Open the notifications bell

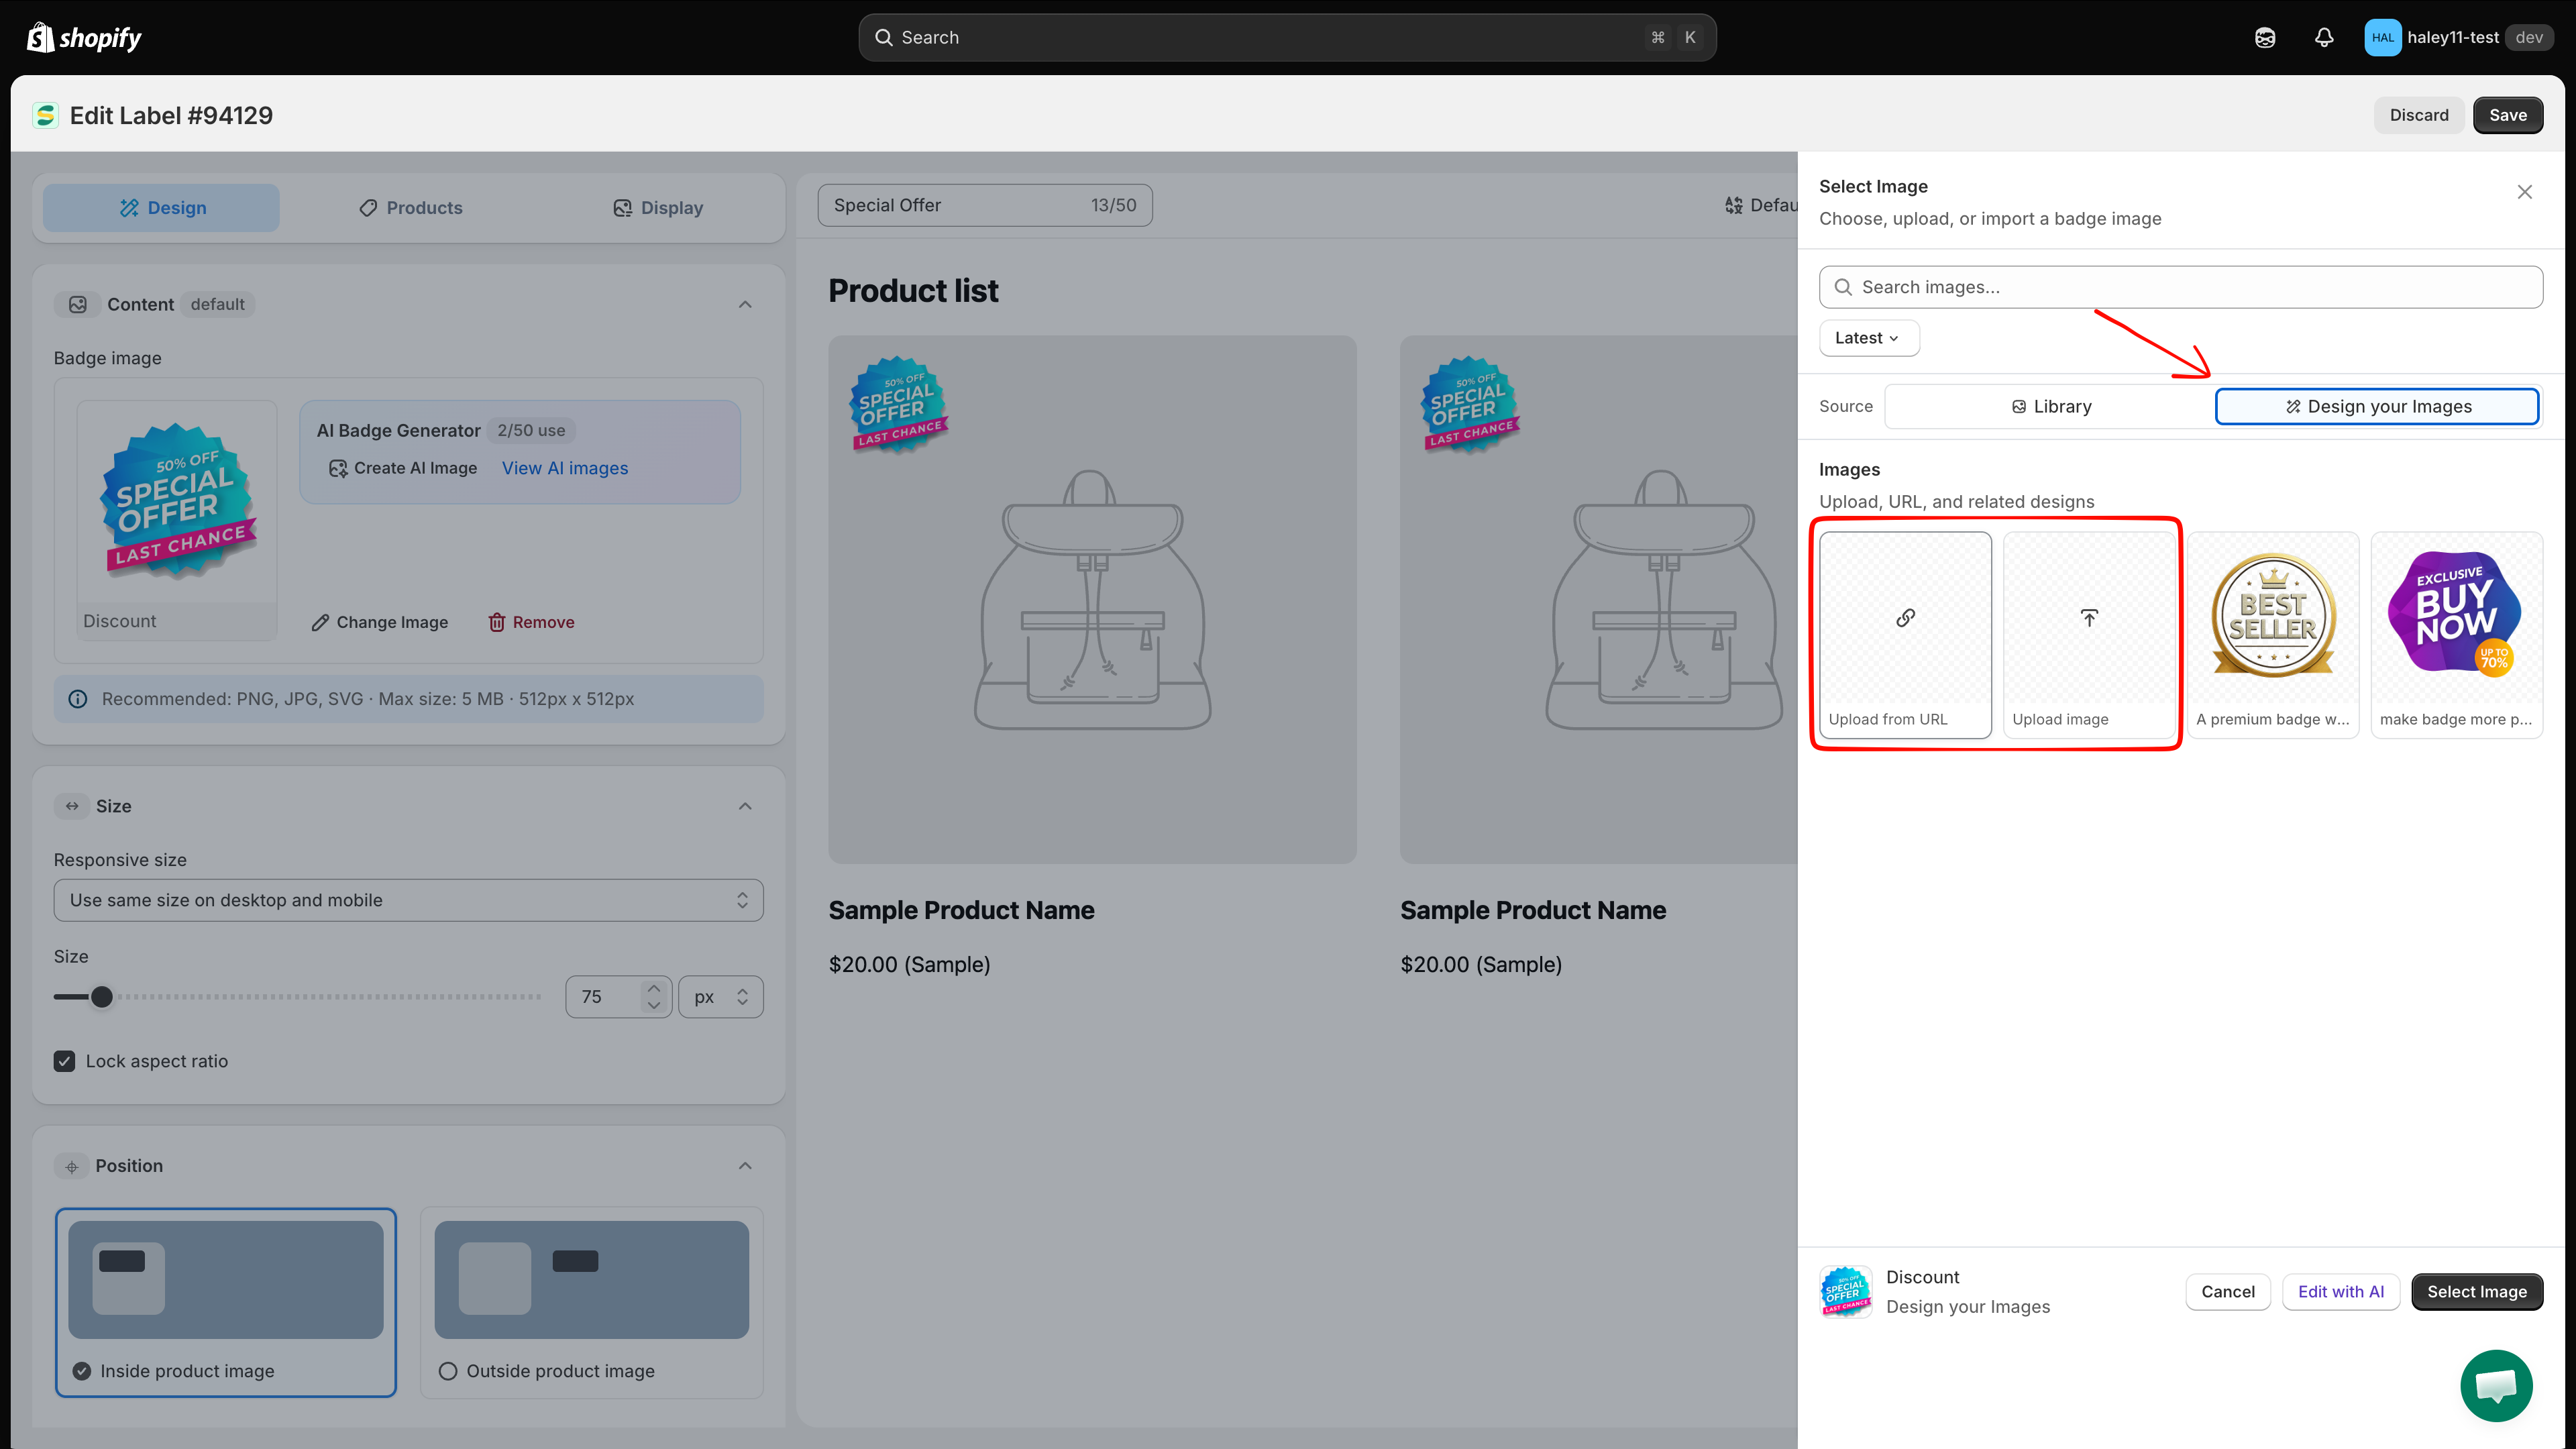(2324, 37)
